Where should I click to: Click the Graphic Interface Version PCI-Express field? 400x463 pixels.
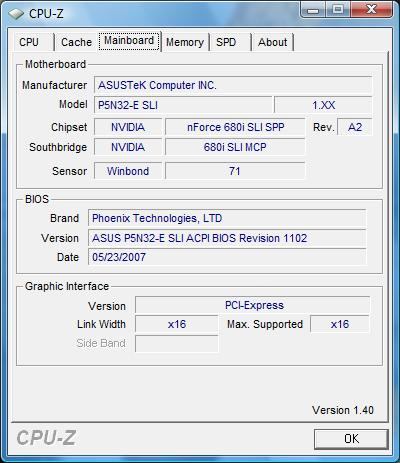point(253,305)
